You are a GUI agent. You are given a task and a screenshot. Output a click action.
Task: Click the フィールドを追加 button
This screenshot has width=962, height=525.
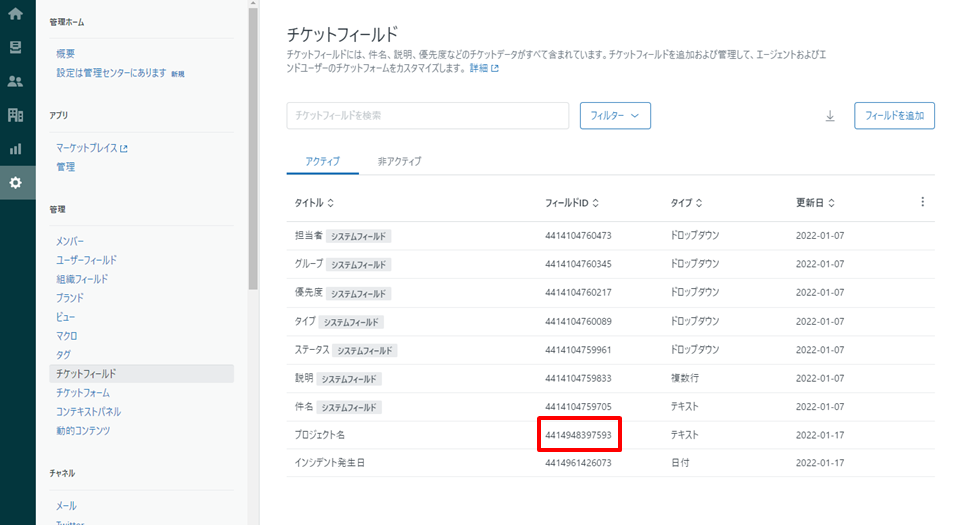(x=894, y=115)
